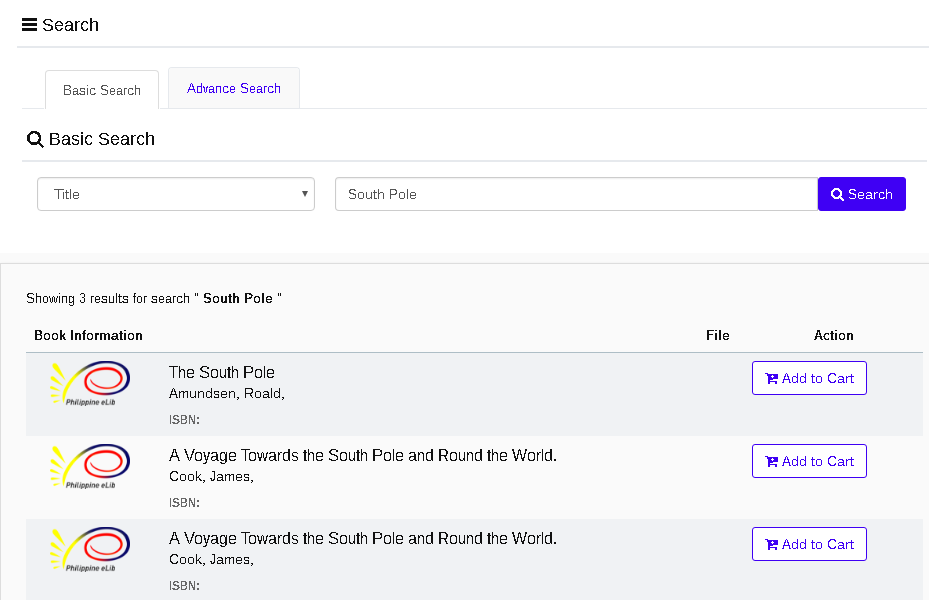Click cart icon in first Add to Cart
Screen dimensions: 929x600
click(x=771, y=379)
